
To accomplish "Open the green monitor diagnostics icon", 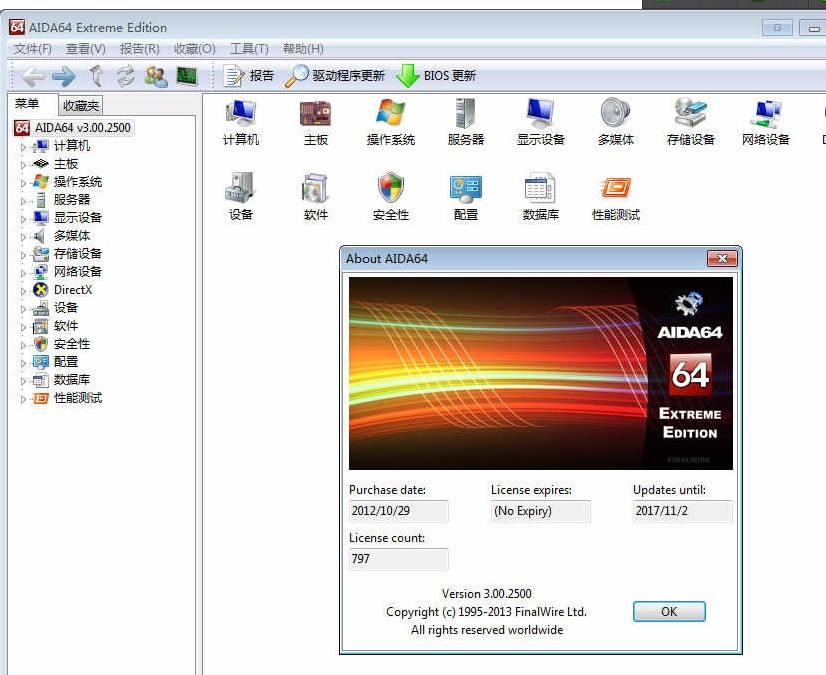I will tap(186, 76).
